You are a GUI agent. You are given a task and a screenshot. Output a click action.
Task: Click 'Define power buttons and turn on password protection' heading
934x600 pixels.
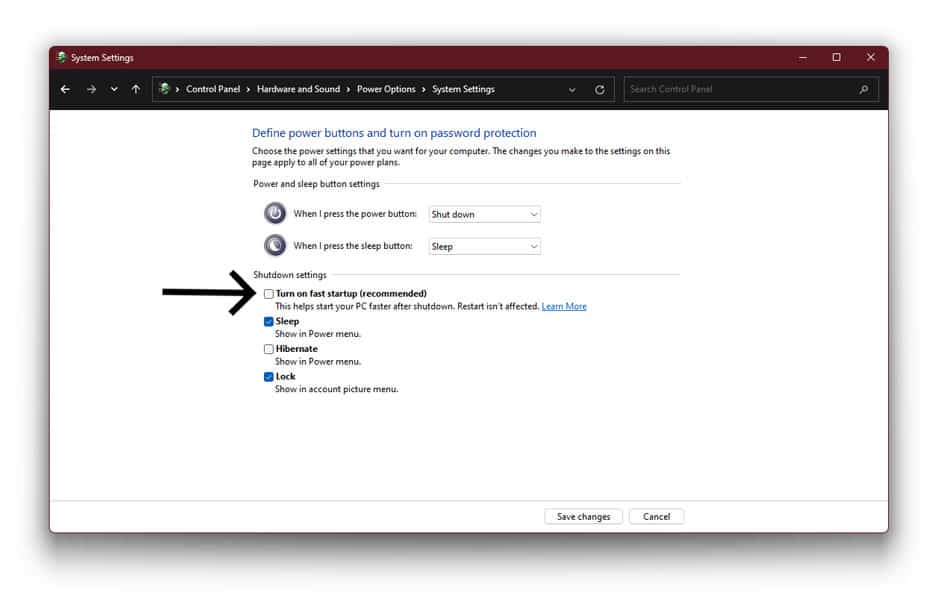394,133
